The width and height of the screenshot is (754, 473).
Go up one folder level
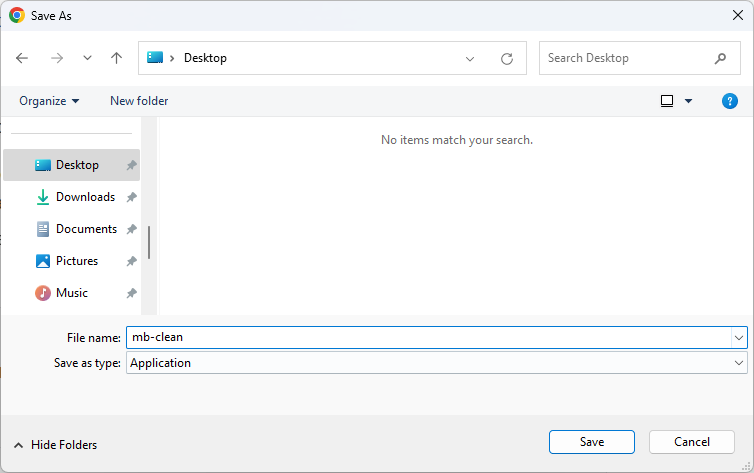[x=116, y=58]
